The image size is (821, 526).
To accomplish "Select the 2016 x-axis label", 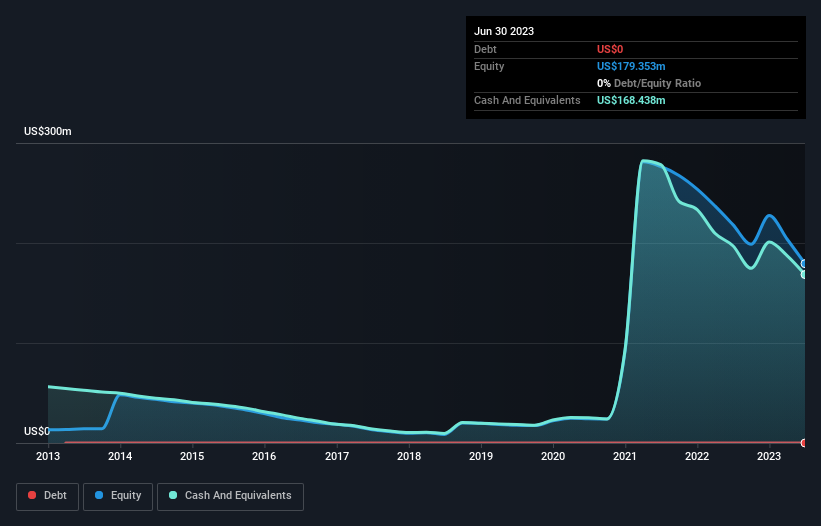I will tap(264, 456).
